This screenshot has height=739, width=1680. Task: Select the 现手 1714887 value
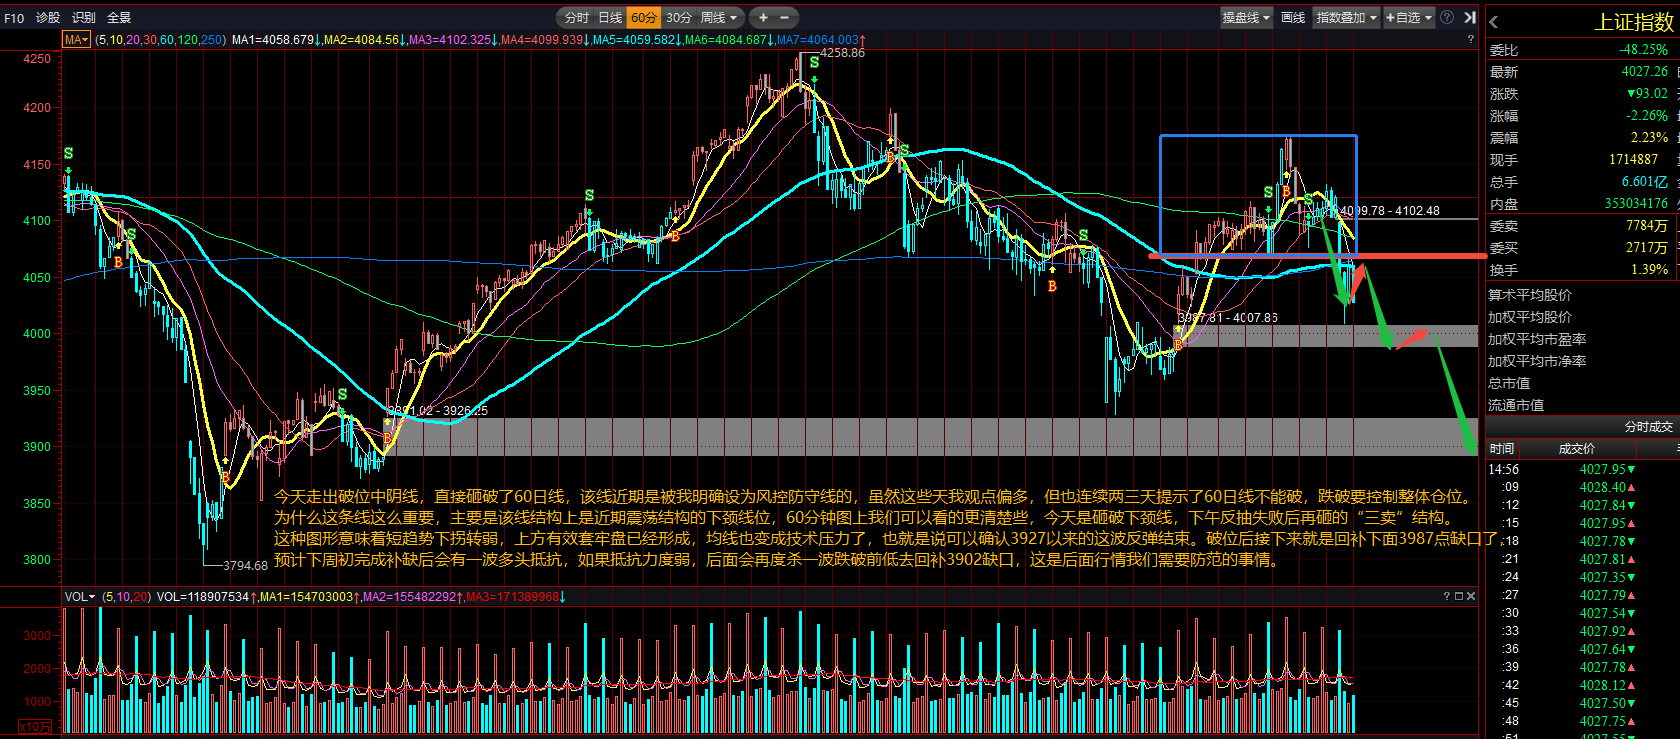click(x=1633, y=159)
